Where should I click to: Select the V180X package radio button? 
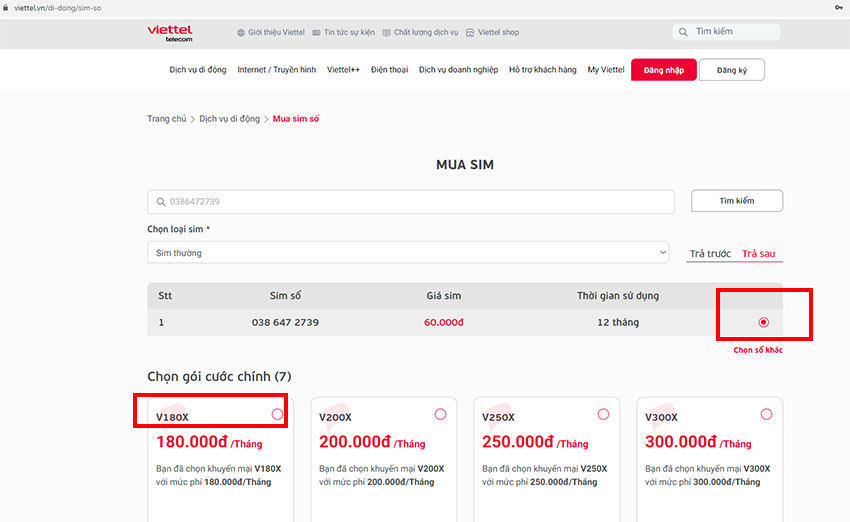277,414
